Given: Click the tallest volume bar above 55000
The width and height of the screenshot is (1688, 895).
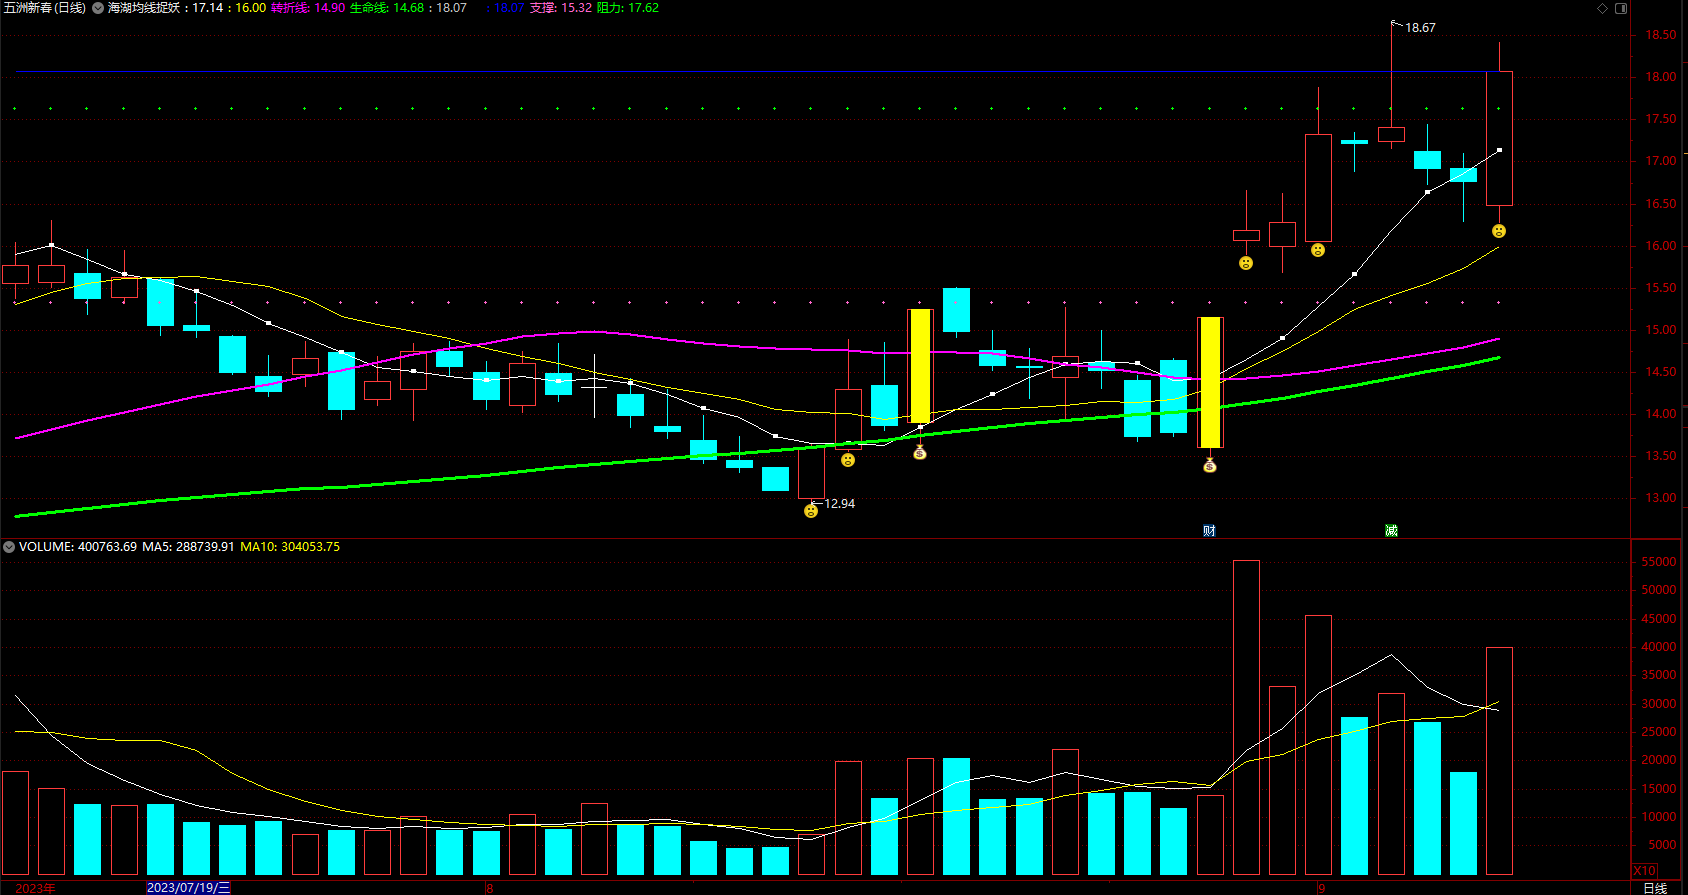Looking at the screenshot, I should pyautogui.click(x=1246, y=717).
